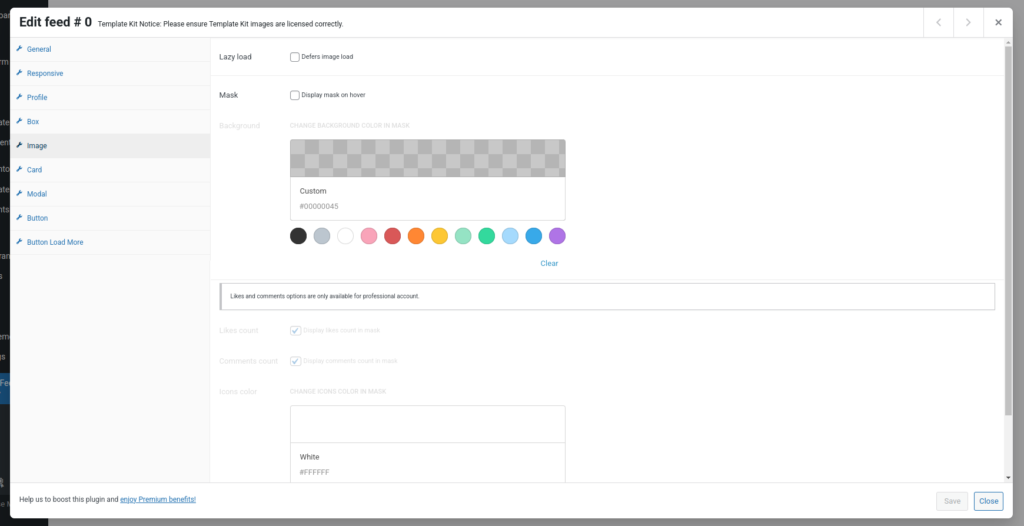Image resolution: width=1024 pixels, height=526 pixels.
Task: Click the next feed arrow icon
Action: tap(968, 22)
